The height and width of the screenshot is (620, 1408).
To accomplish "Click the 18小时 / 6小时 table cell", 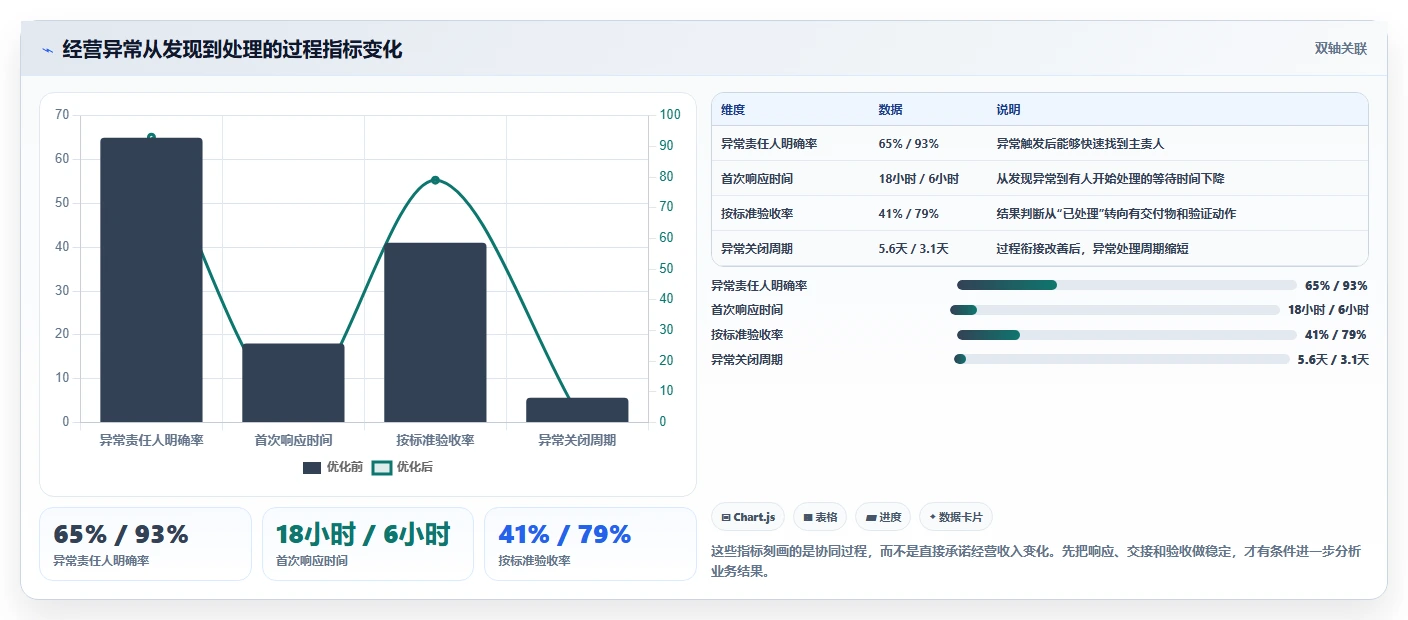I will click(918, 179).
